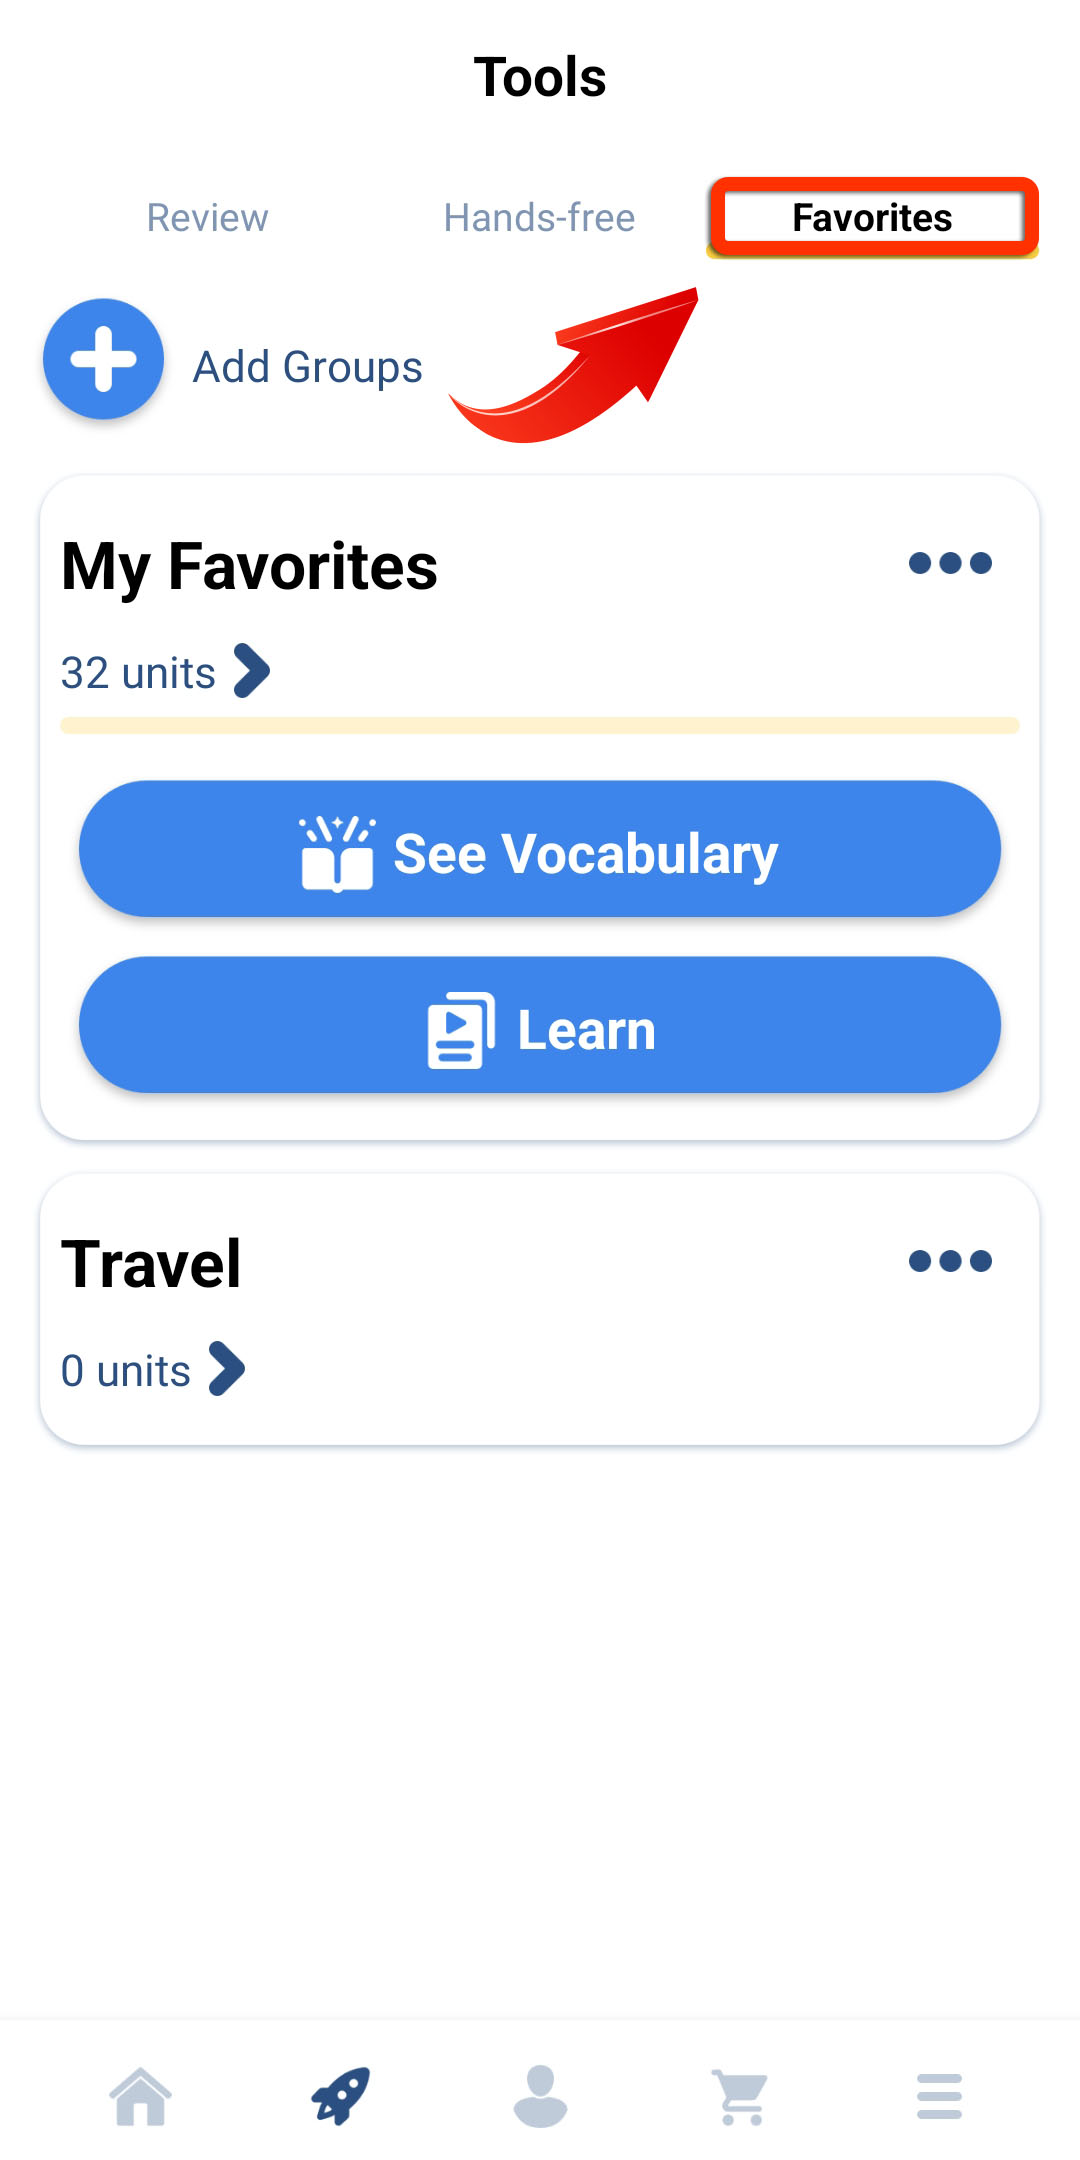This screenshot has width=1080, height=2160.
Task: Expand the 0 units chevron under Travel
Action: coord(226,1369)
